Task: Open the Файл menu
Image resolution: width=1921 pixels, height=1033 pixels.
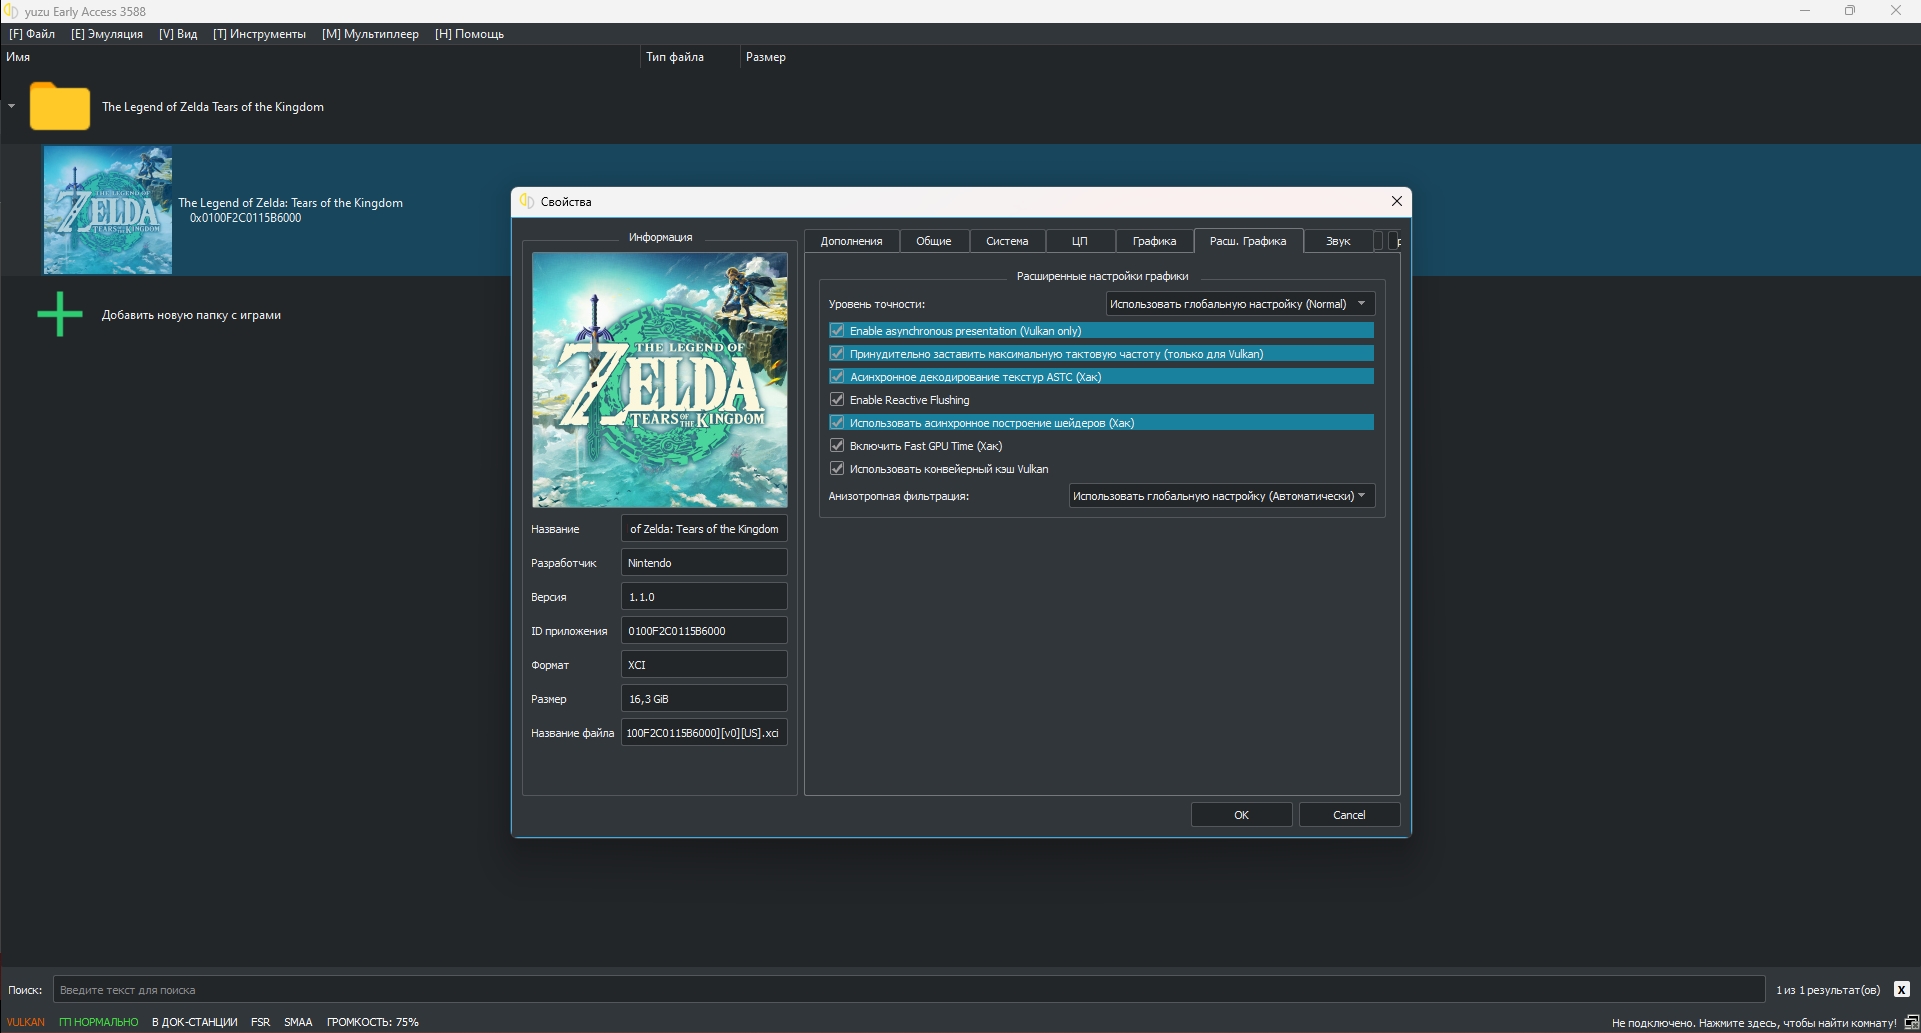Action: (32, 33)
